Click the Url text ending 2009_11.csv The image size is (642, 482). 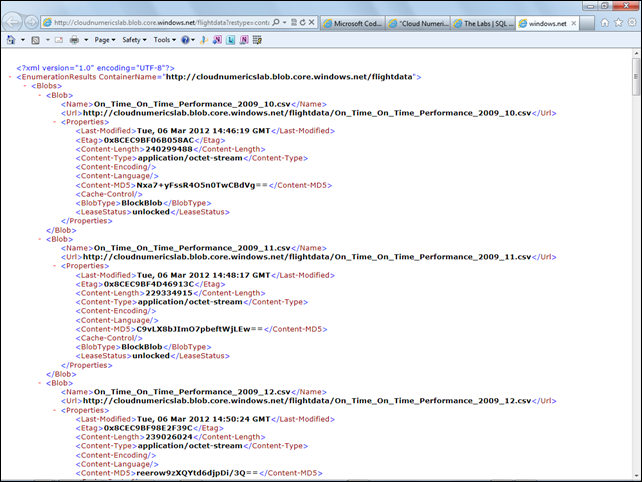tap(307, 257)
